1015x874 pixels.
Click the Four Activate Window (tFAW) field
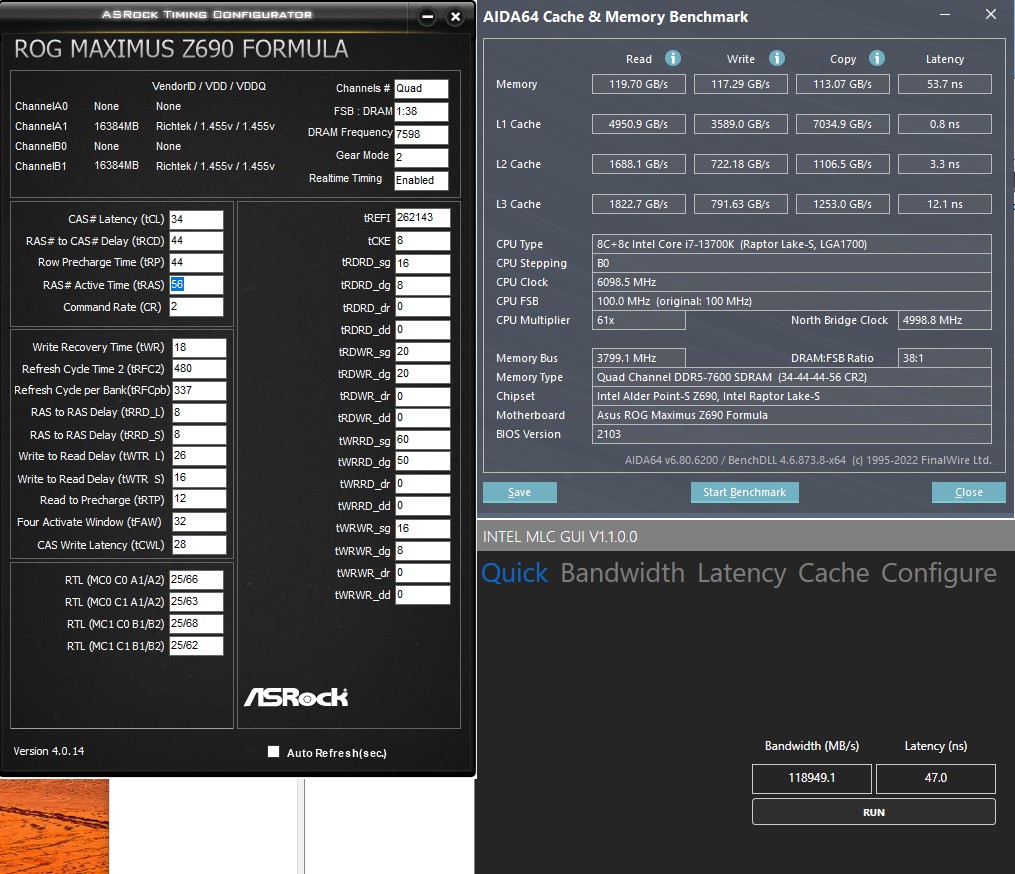pos(199,522)
